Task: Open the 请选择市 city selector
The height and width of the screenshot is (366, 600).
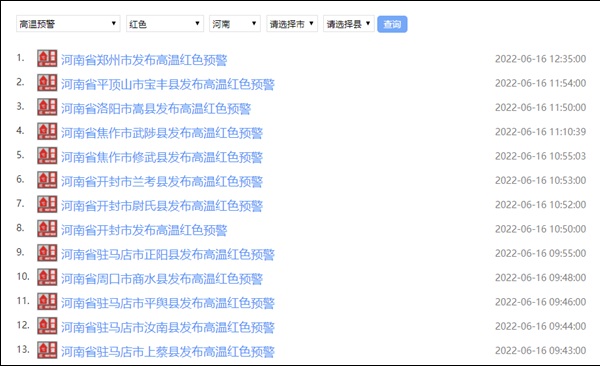Action: click(x=292, y=24)
